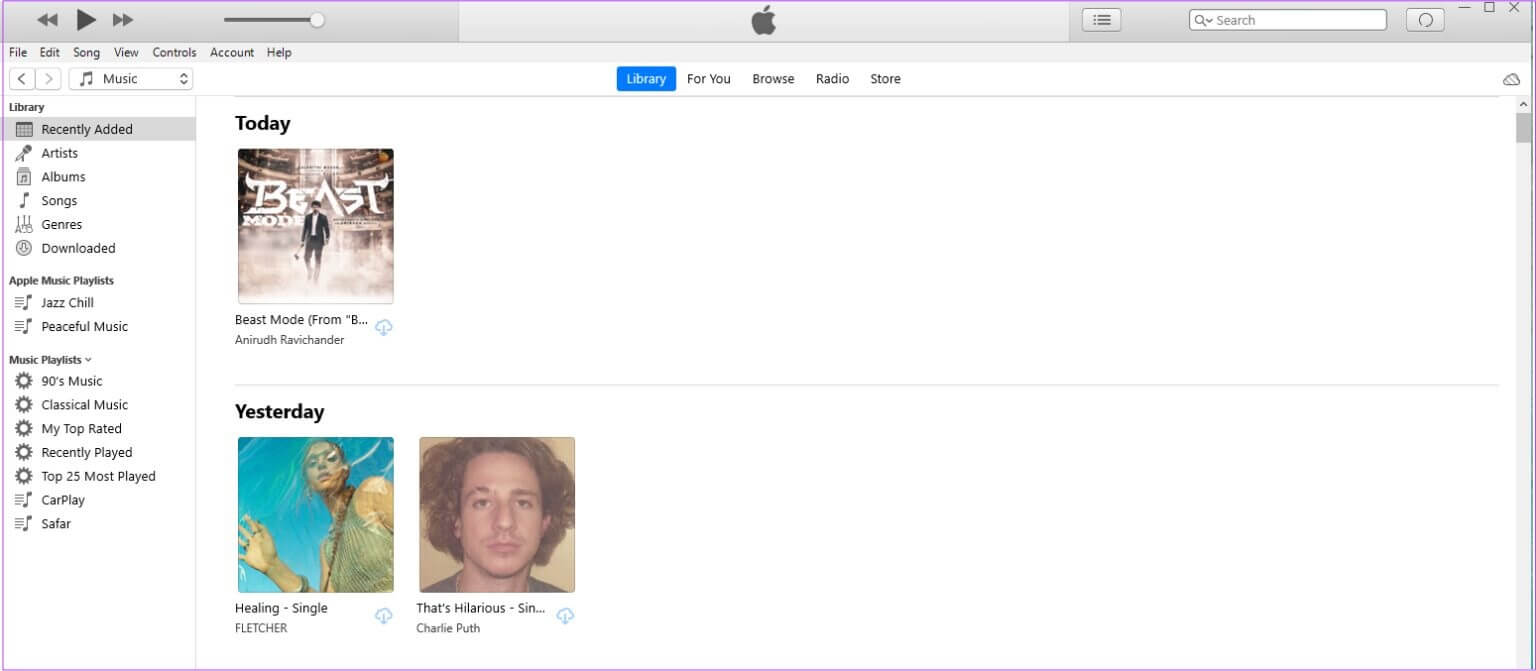Screen dimensions: 1536x671
Task: Open the Music media type dropdown
Action: pyautogui.click(x=131, y=79)
